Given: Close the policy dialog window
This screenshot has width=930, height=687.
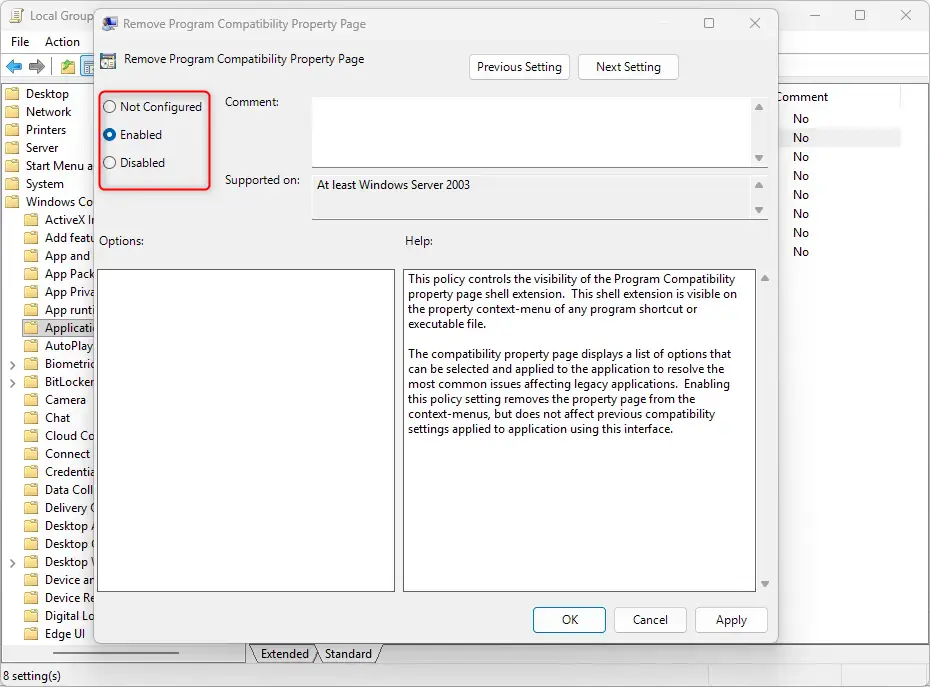Looking at the screenshot, I should click(x=754, y=23).
